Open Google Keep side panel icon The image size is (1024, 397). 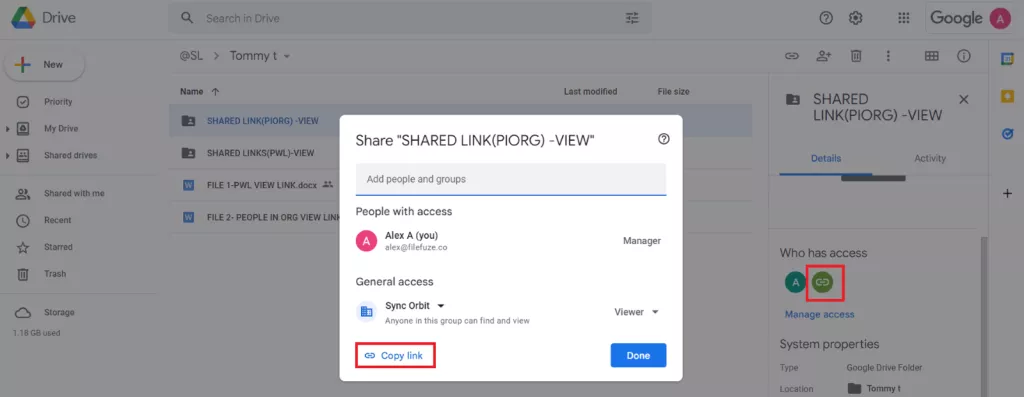pos(1007,96)
